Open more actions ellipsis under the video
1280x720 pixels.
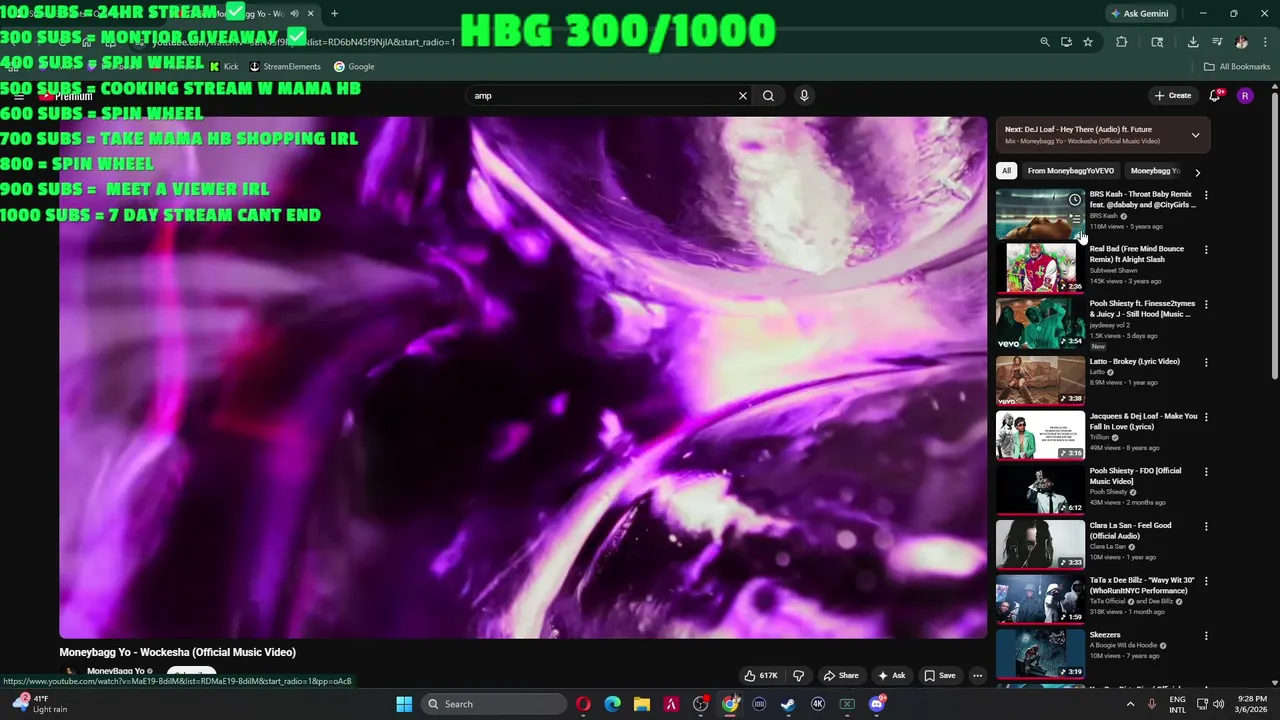pos(977,675)
